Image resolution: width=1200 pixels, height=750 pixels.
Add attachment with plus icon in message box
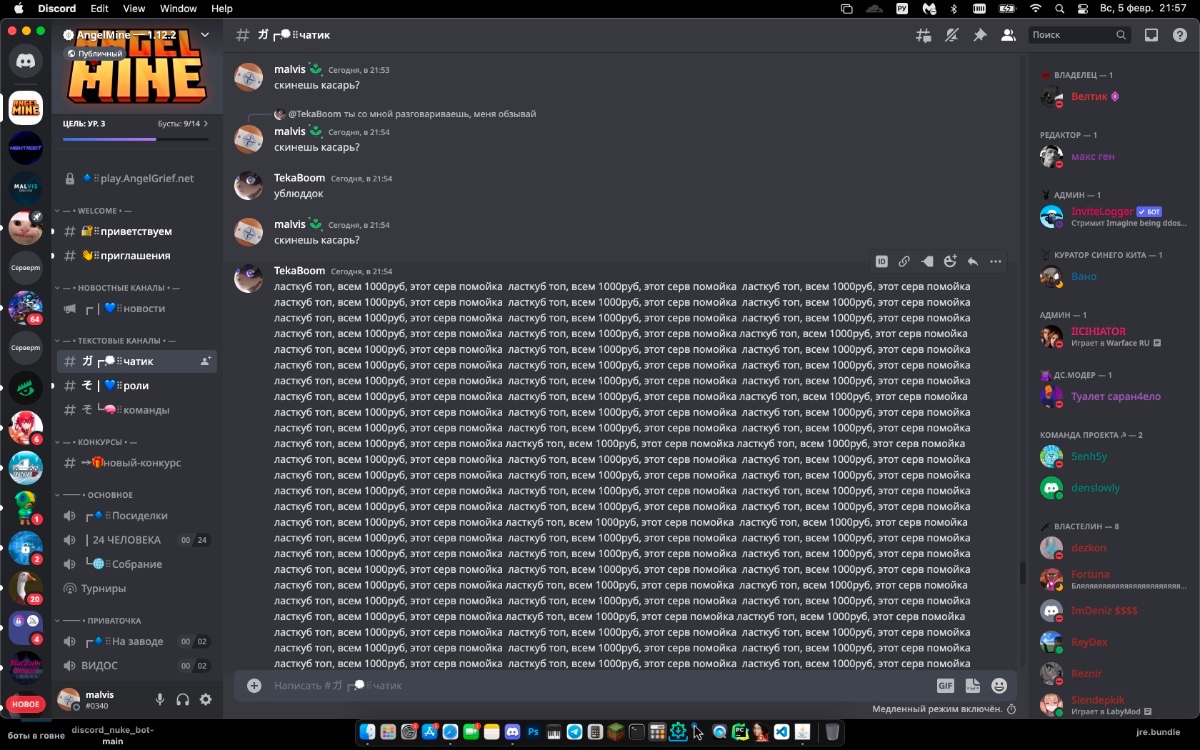click(x=254, y=686)
